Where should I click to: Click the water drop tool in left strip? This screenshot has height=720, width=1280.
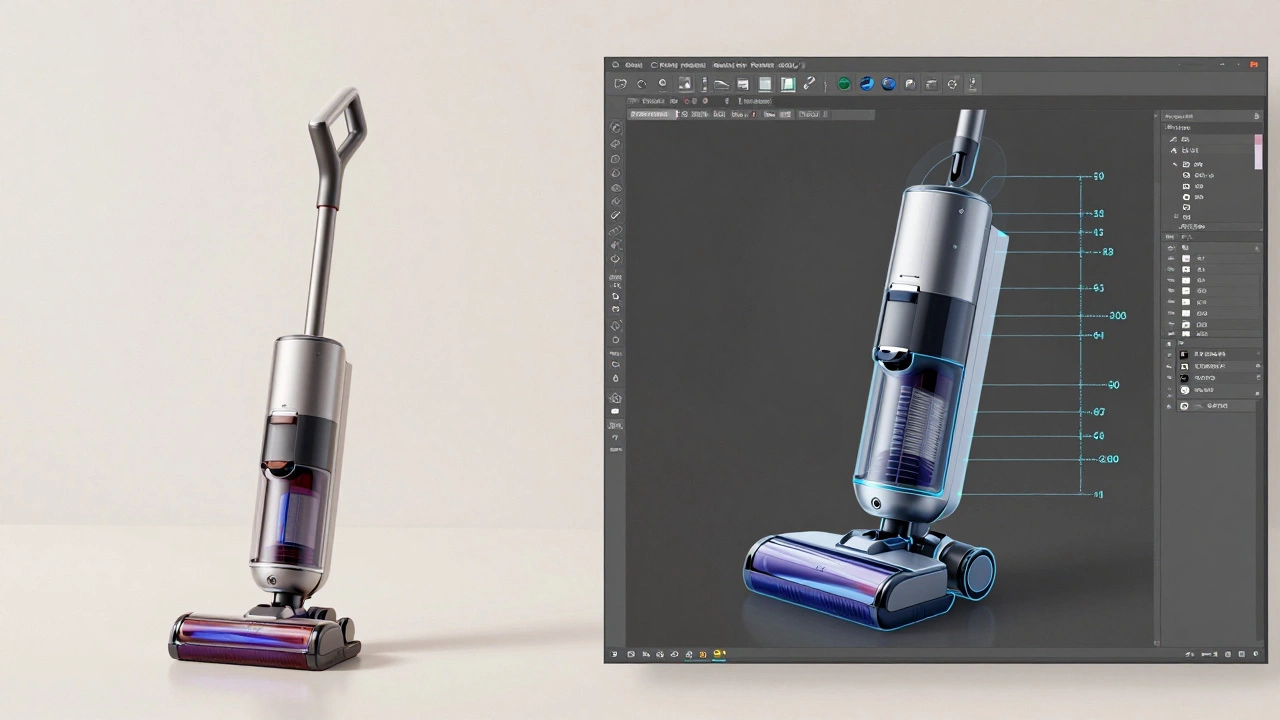coord(615,378)
